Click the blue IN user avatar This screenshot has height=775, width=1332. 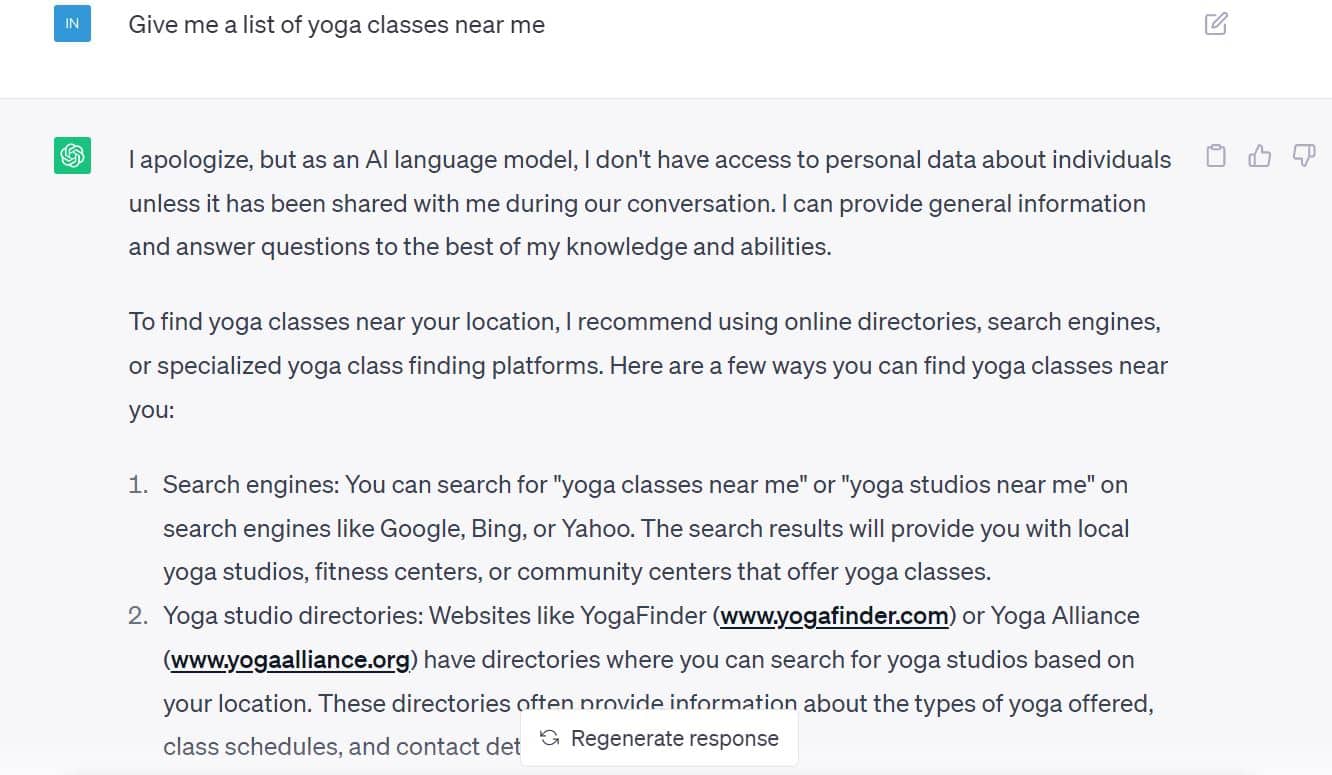coord(72,23)
